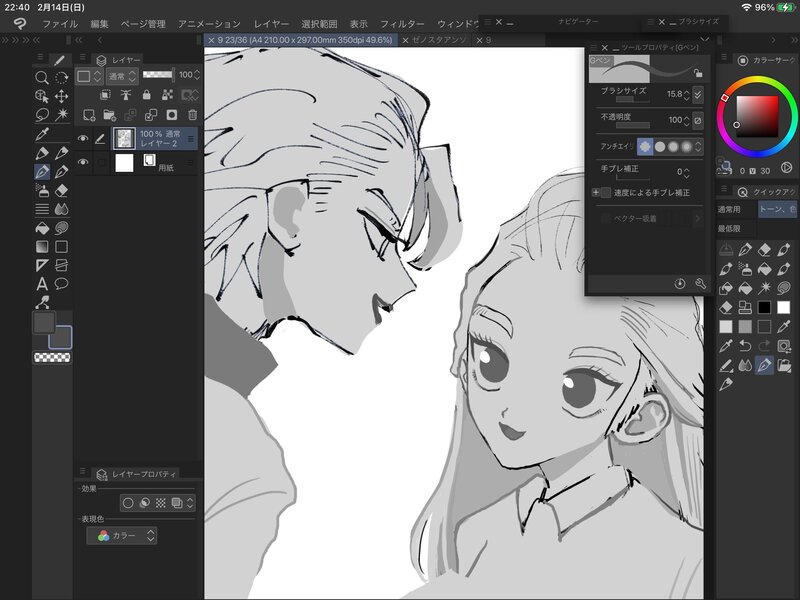Toggle lock transparent pixels icon

pos(167,95)
